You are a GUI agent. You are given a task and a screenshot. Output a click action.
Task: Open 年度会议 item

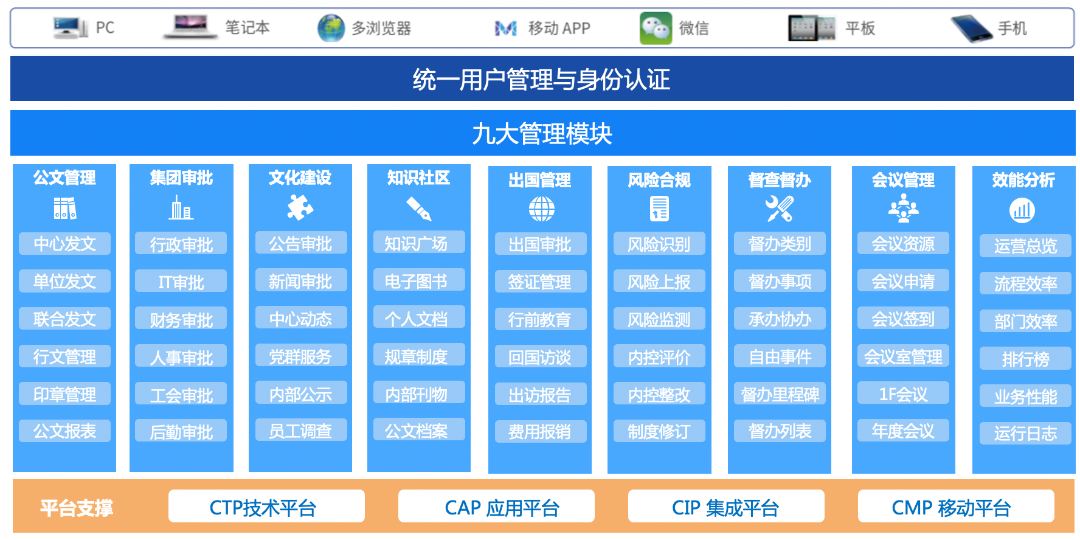903,430
